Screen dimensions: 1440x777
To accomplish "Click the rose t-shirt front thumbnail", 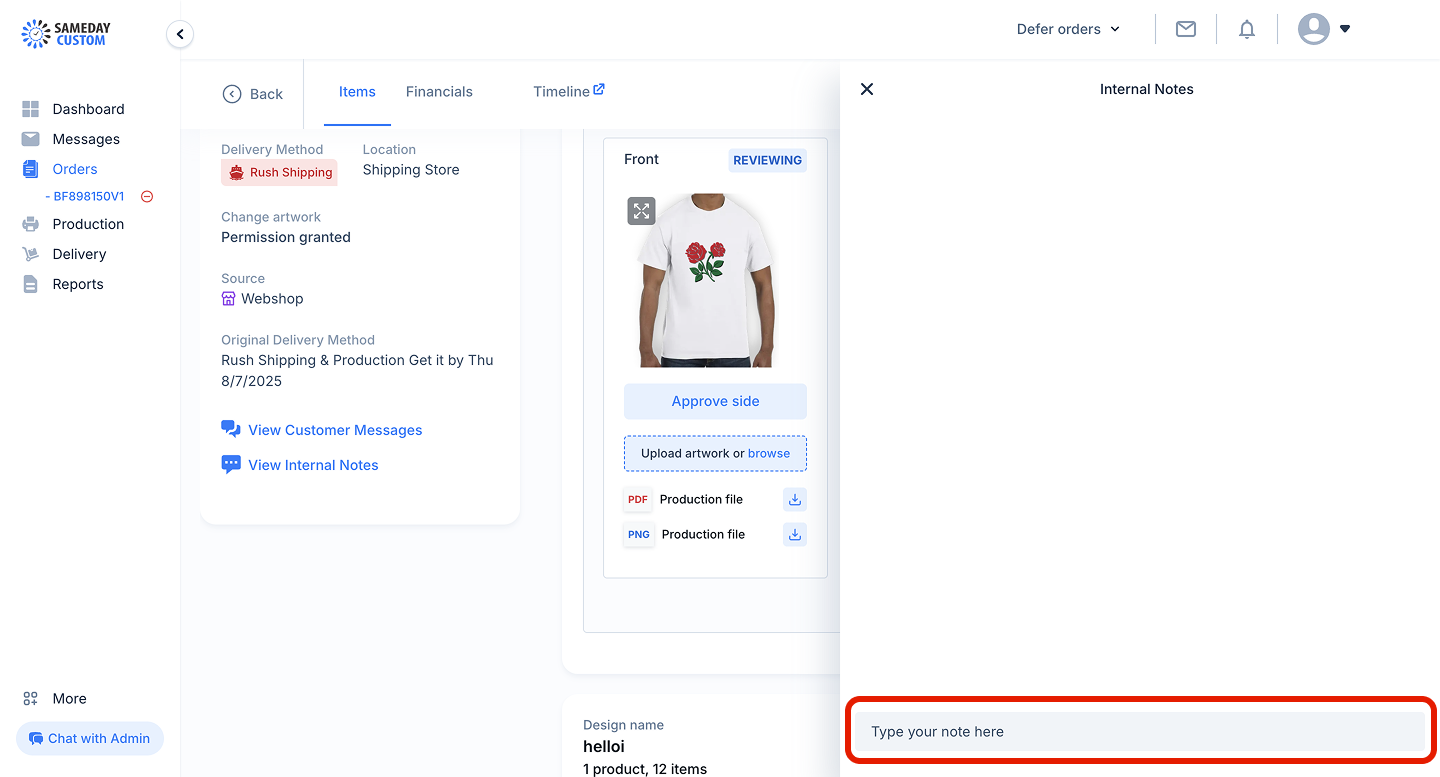I will [x=707, y=280].
